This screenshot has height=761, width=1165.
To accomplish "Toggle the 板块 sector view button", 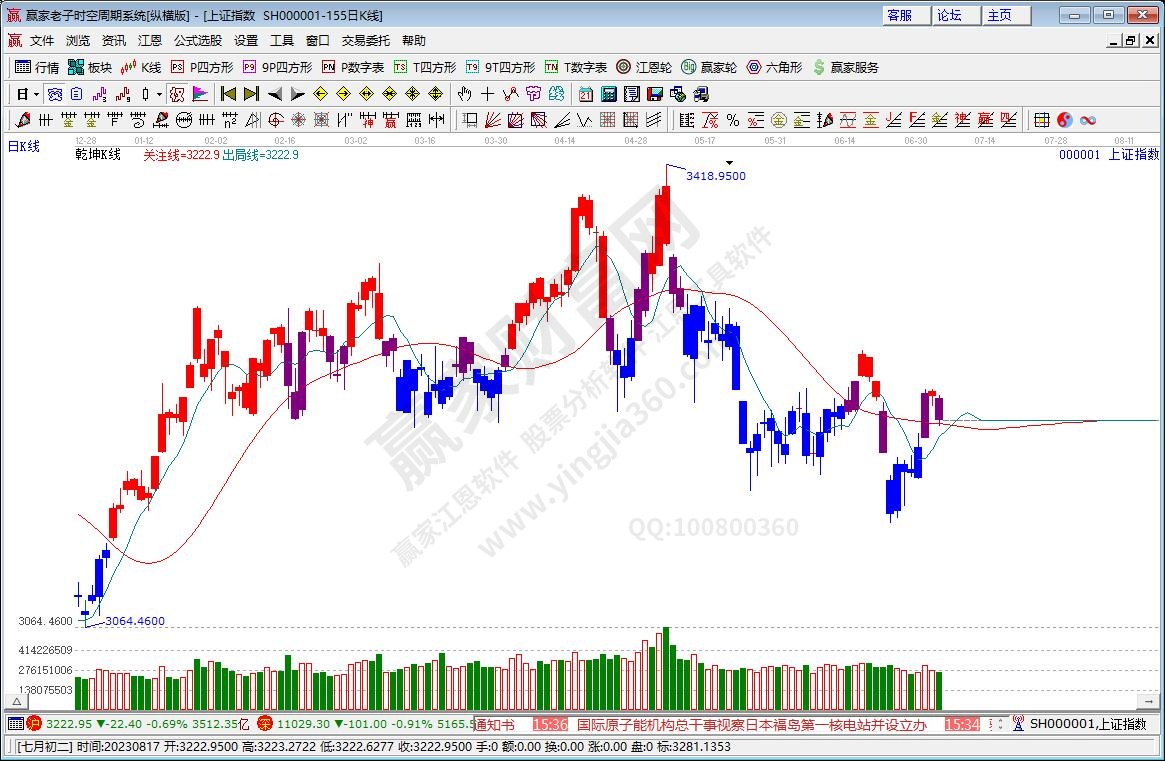I will 90,67.
